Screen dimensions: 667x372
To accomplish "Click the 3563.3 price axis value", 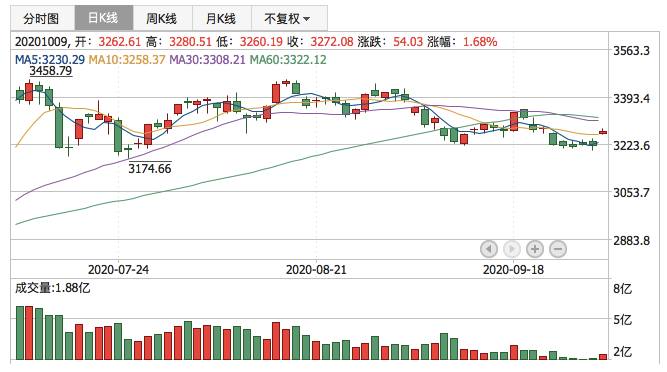I will pos(631,51).
